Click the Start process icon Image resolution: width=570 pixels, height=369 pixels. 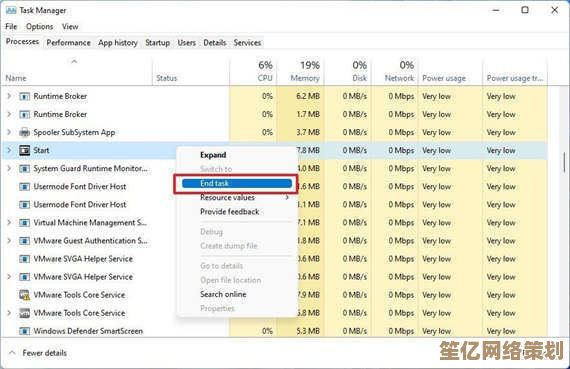pyautogui.click(x=24, y=150)
